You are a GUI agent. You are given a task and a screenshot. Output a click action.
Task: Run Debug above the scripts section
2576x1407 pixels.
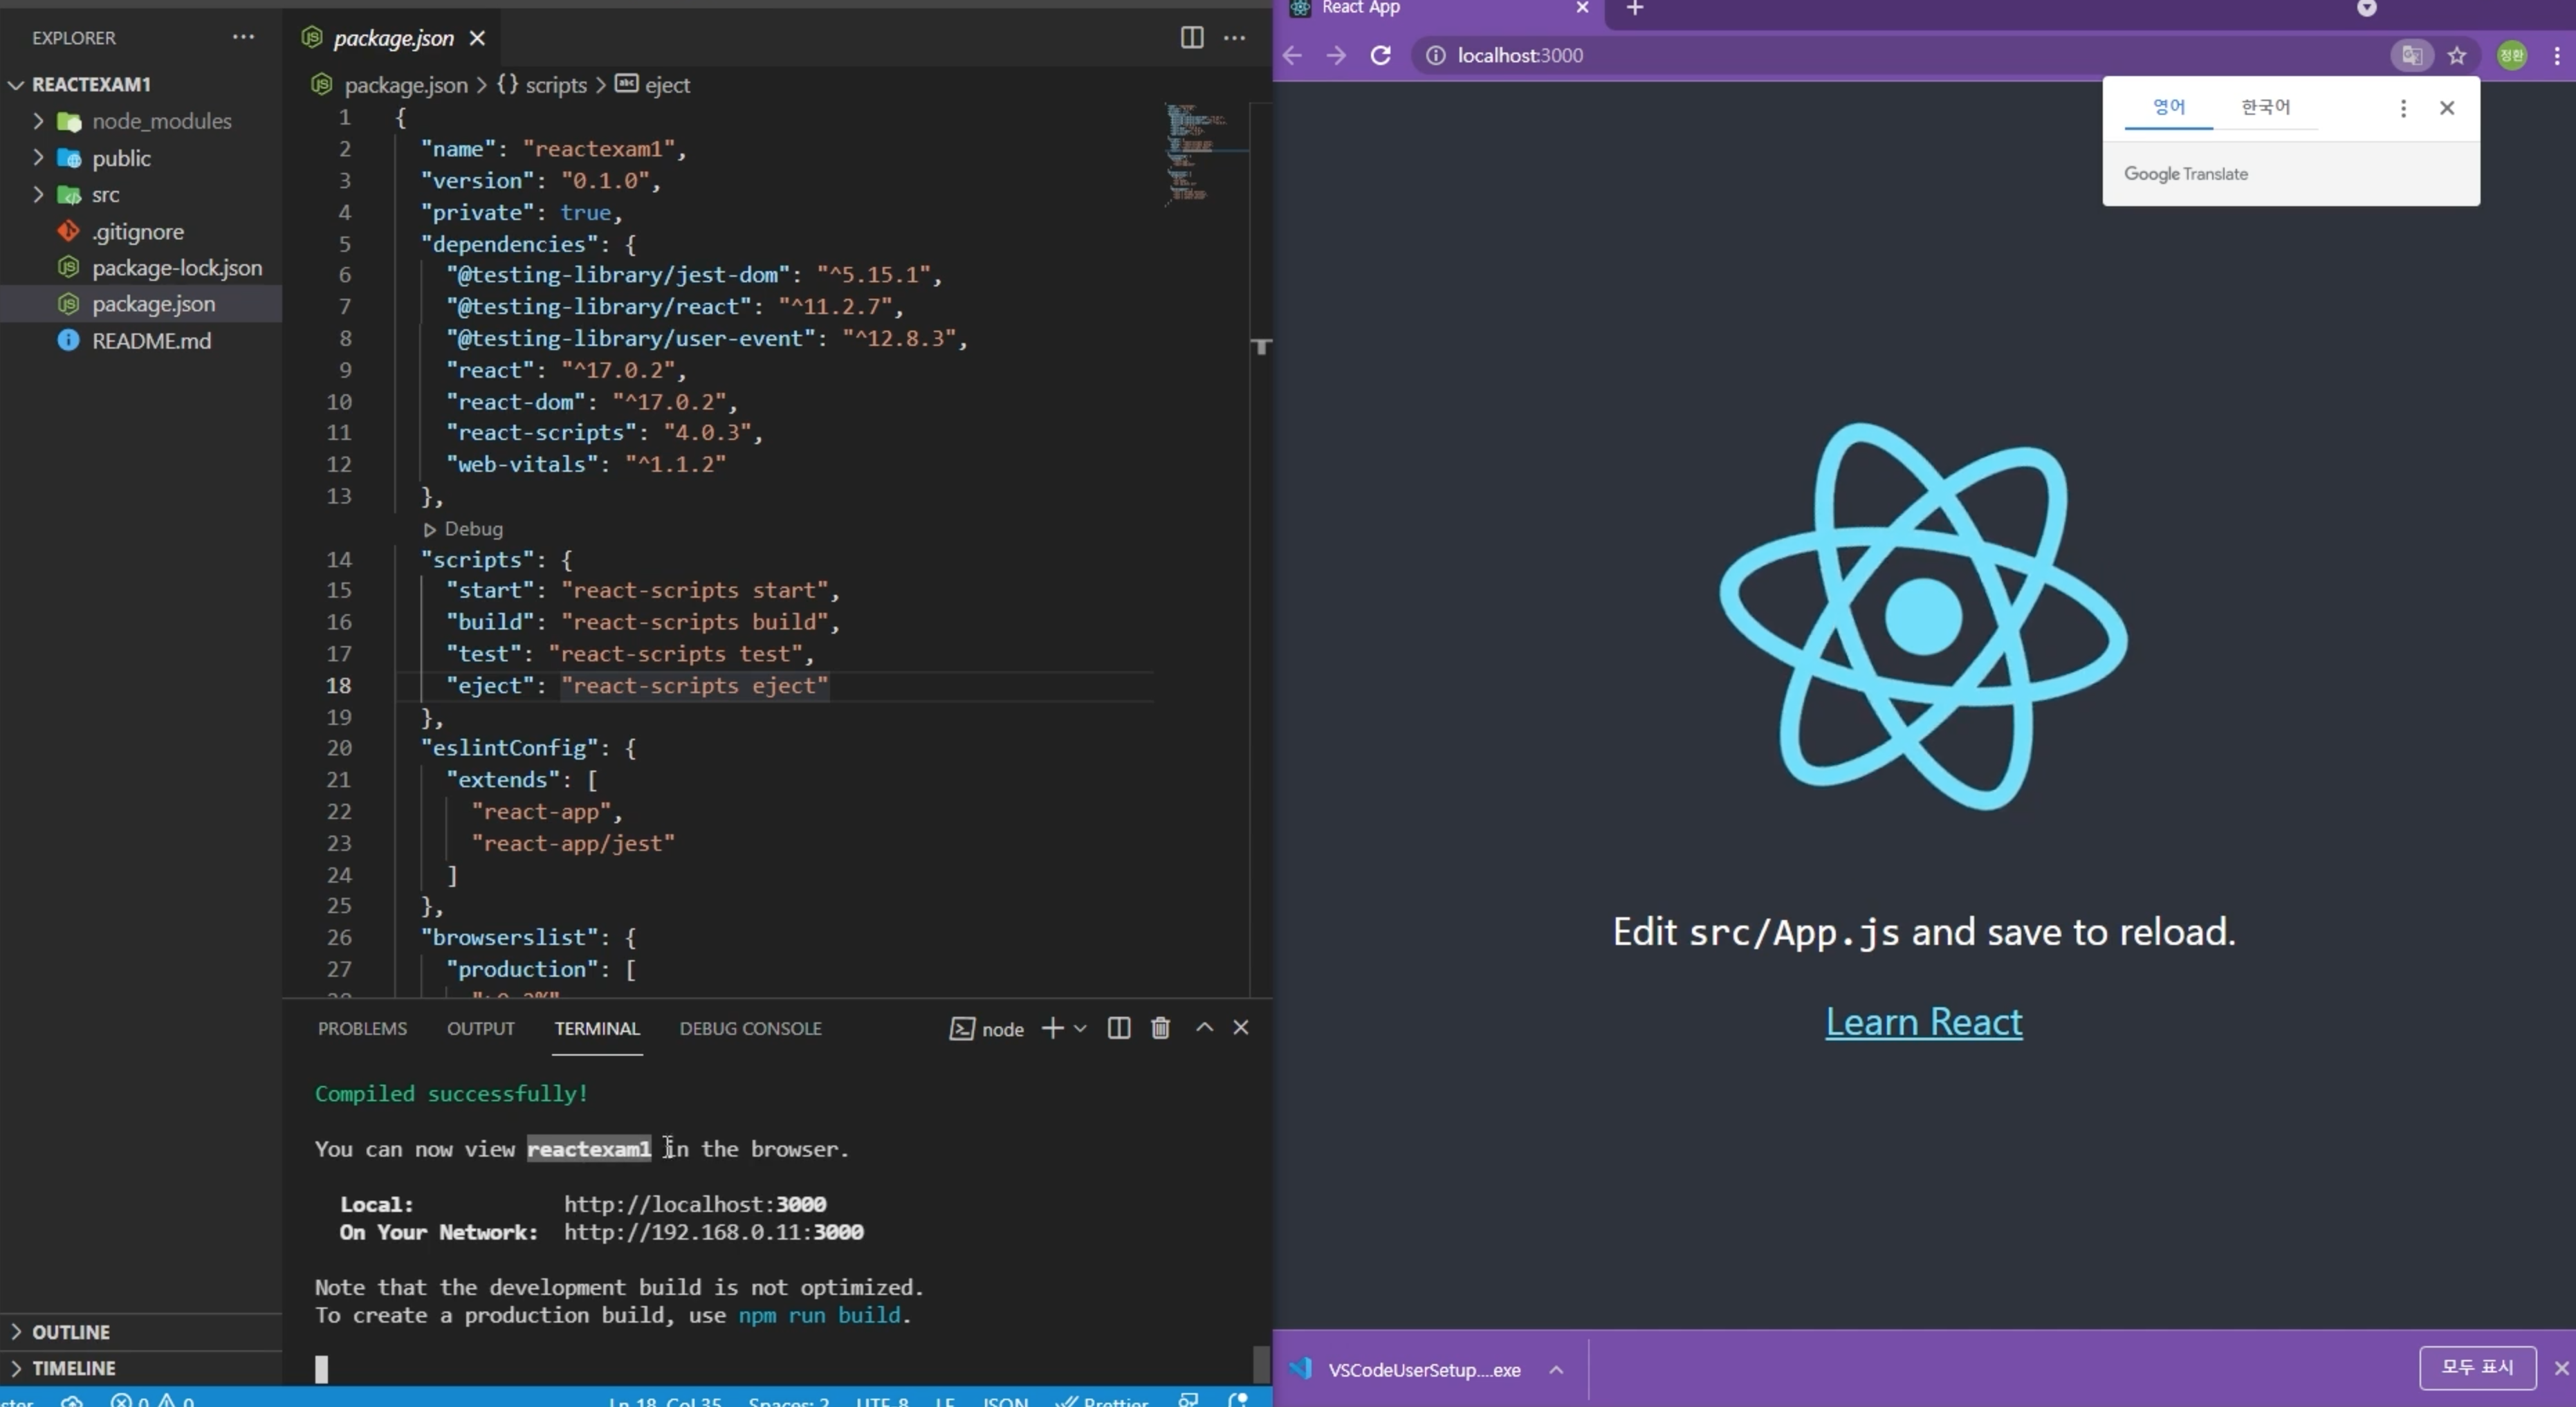[x=463, y=529]
